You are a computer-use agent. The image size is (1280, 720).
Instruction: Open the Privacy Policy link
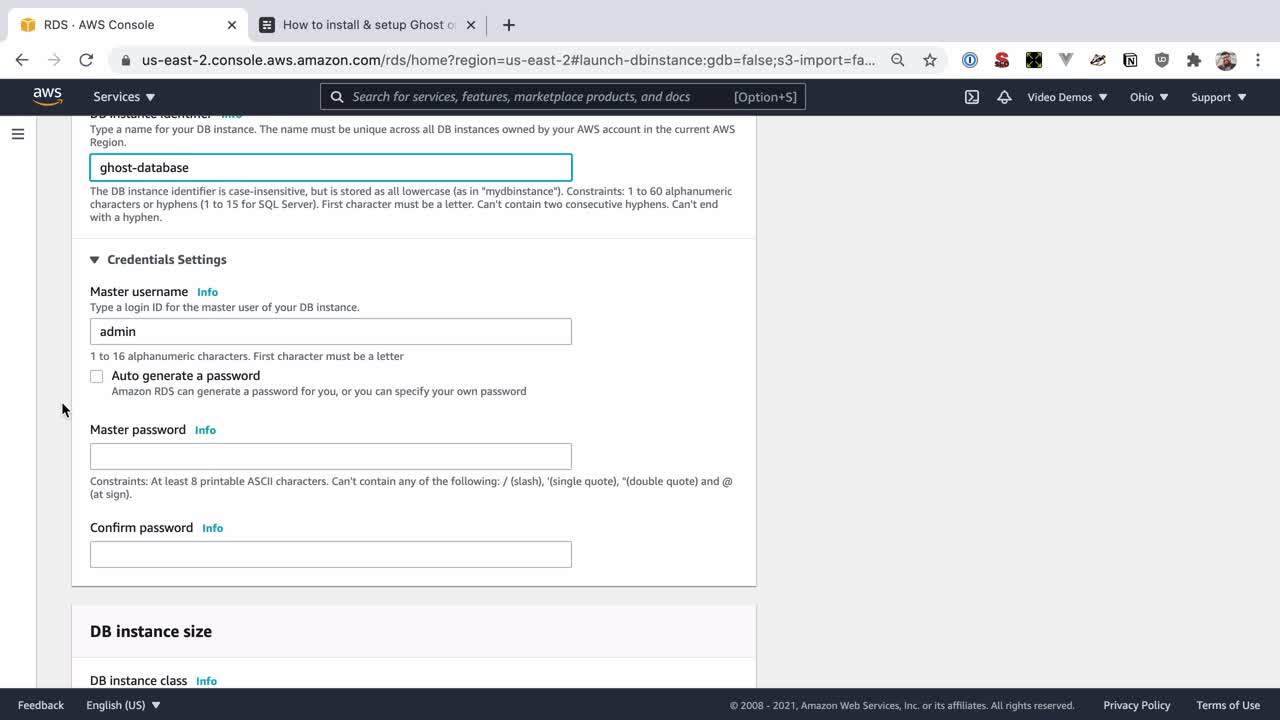[x=1136, y=705]
